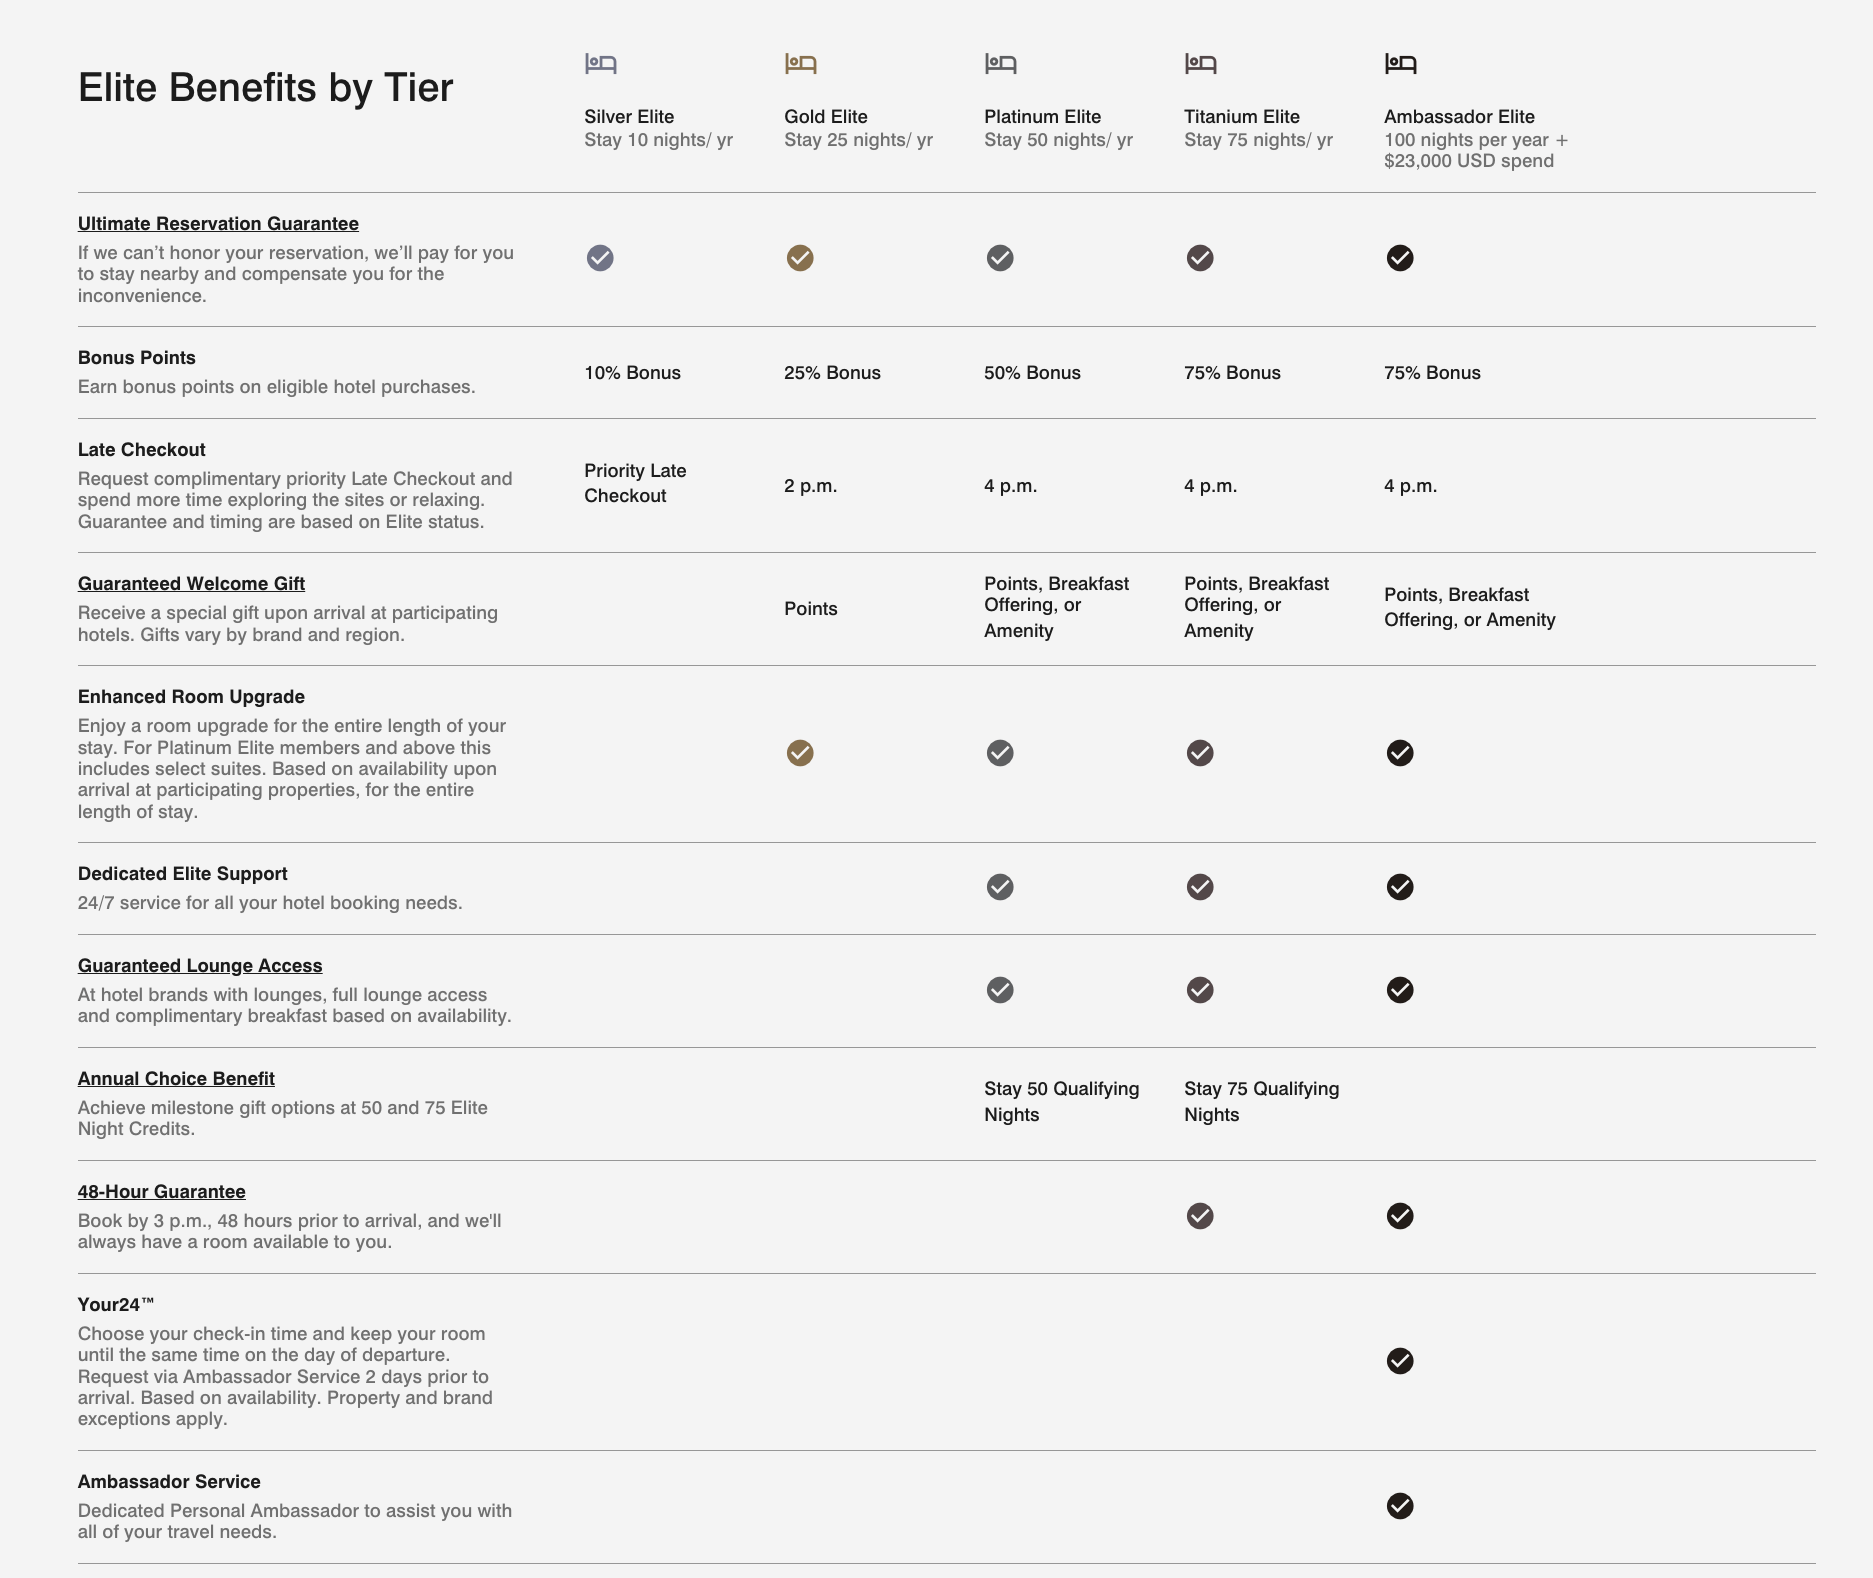Follow the Guaranteed Lounge Access link
The image size is (1873, 1578).
click(200, 966)
